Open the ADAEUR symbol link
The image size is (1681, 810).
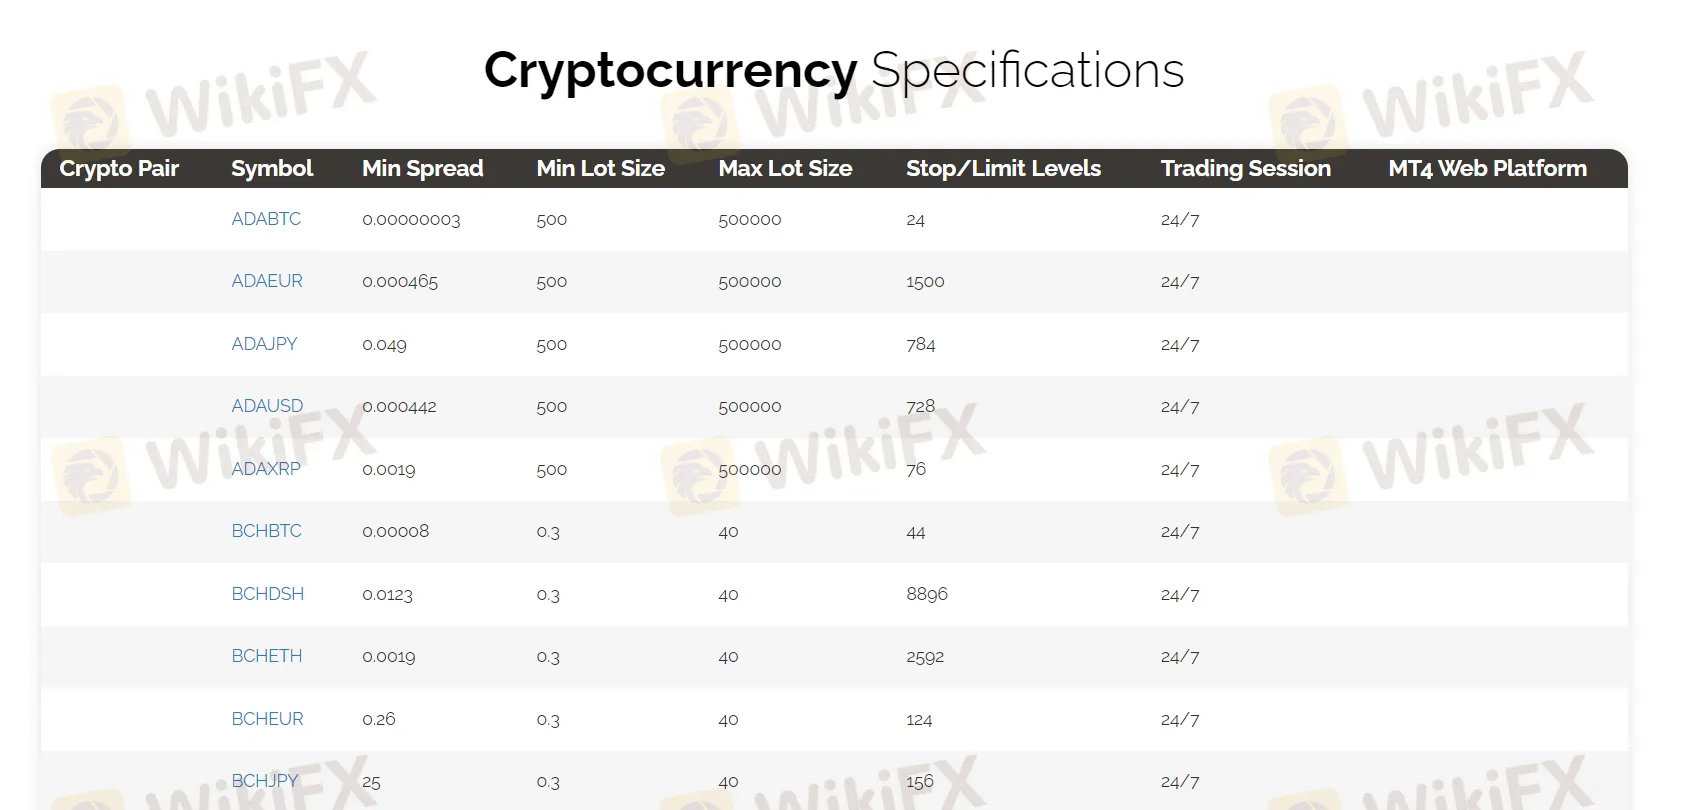tap(267, 281)
